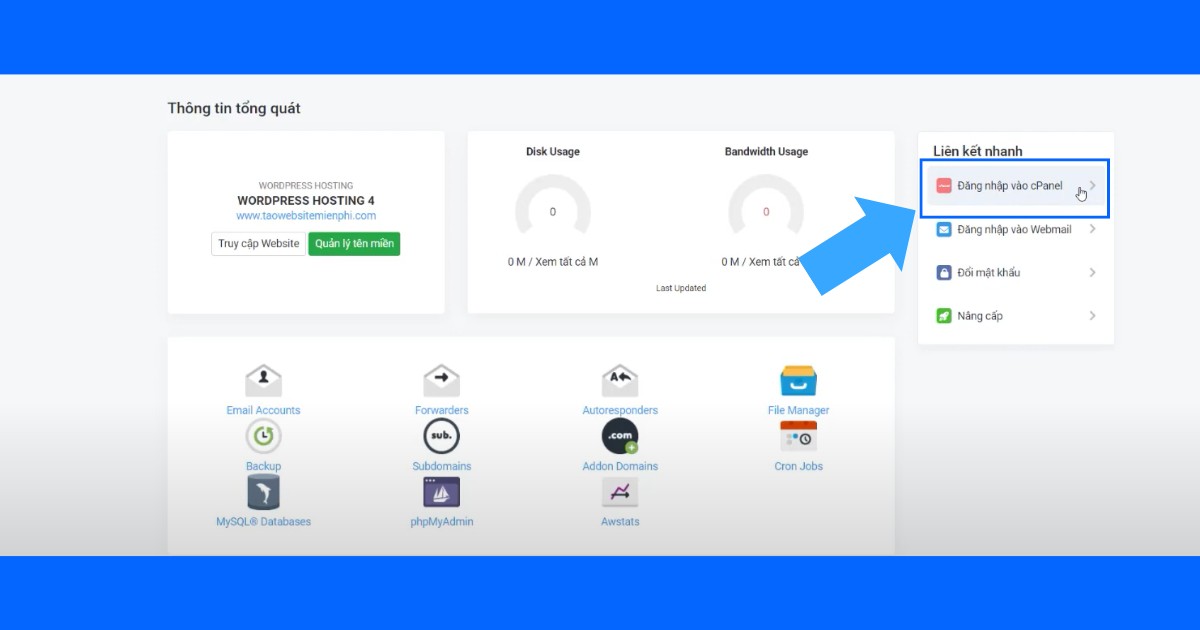Screen dimensions: 1200x630
Task: Select Đổi mật khẩu quick link
Action: point(988,272)
